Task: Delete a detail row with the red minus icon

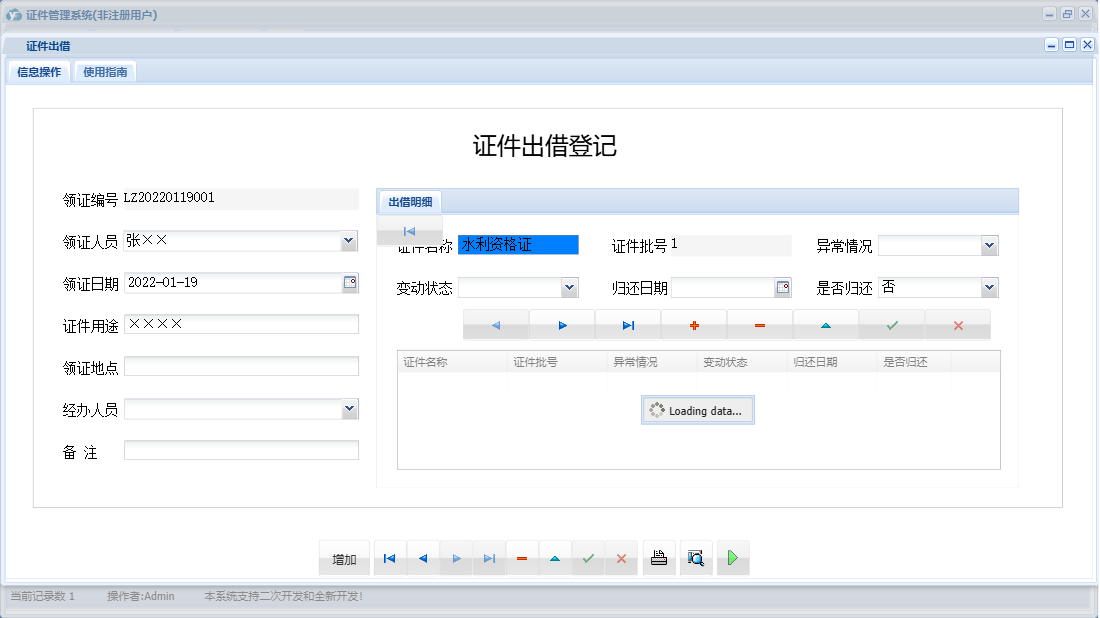Action: 760,324
